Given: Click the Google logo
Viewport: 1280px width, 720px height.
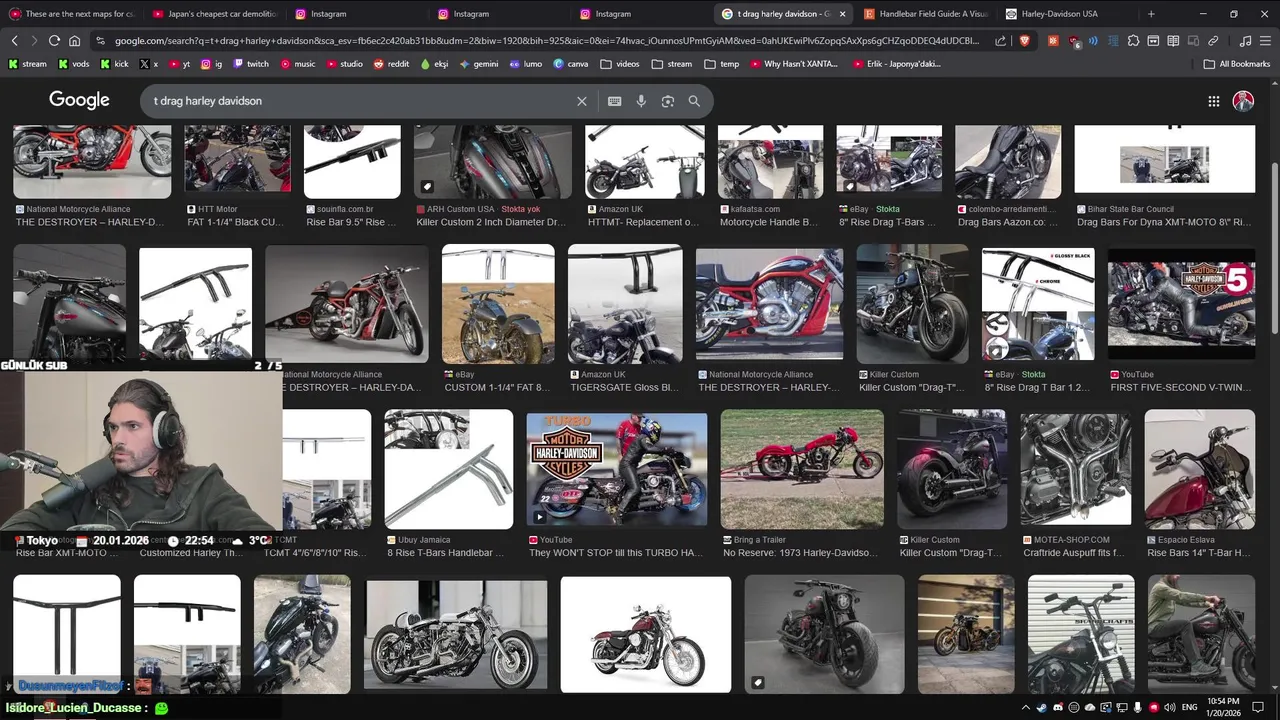Looking at the screenshot, I should click(79, 100).
